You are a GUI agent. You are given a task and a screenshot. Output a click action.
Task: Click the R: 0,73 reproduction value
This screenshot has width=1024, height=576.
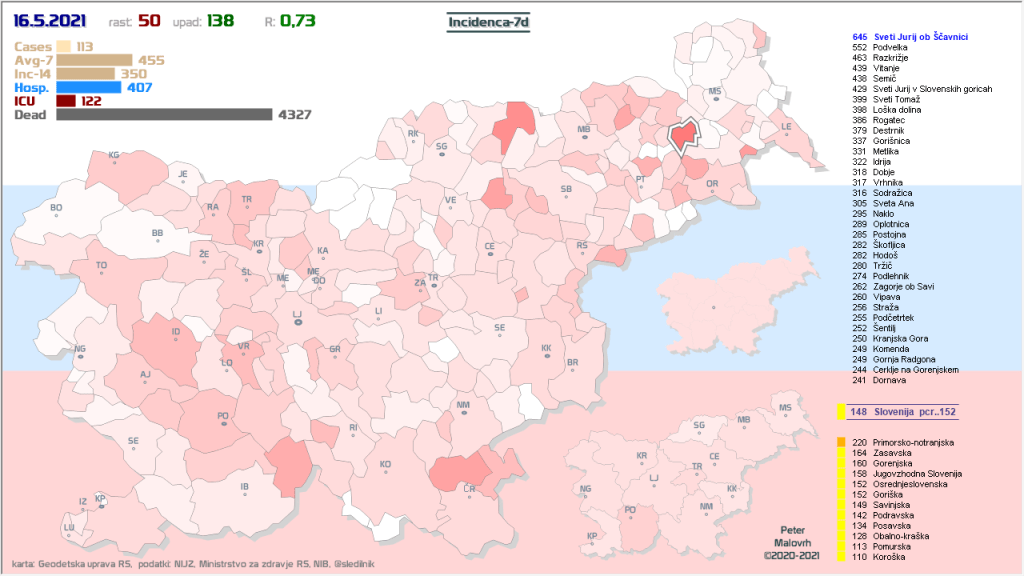290,21
